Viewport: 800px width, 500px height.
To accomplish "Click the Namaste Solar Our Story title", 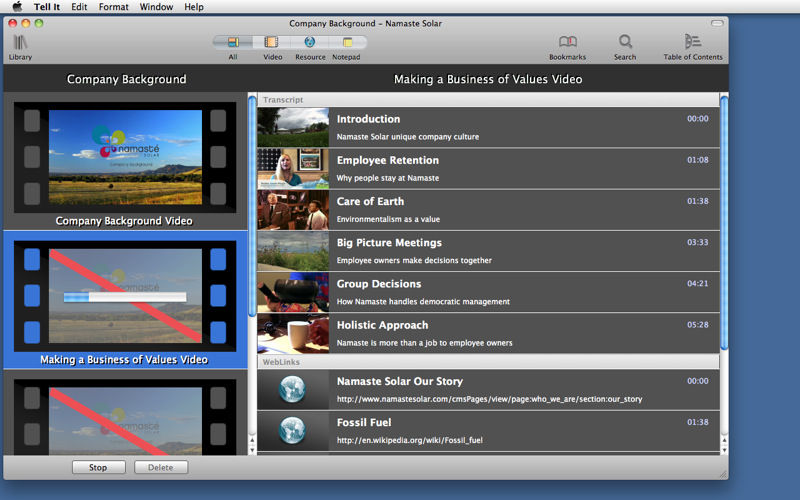I will point(400,381).
